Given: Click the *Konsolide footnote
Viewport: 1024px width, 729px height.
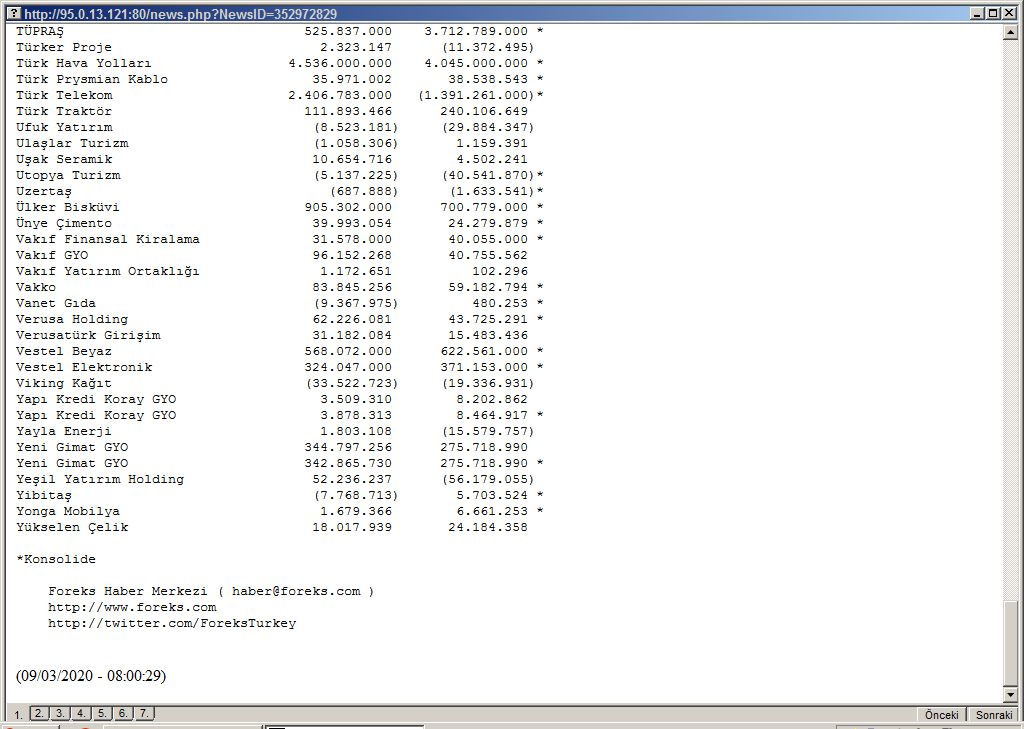Looking at the screenshot, I should tap(56, 559).
